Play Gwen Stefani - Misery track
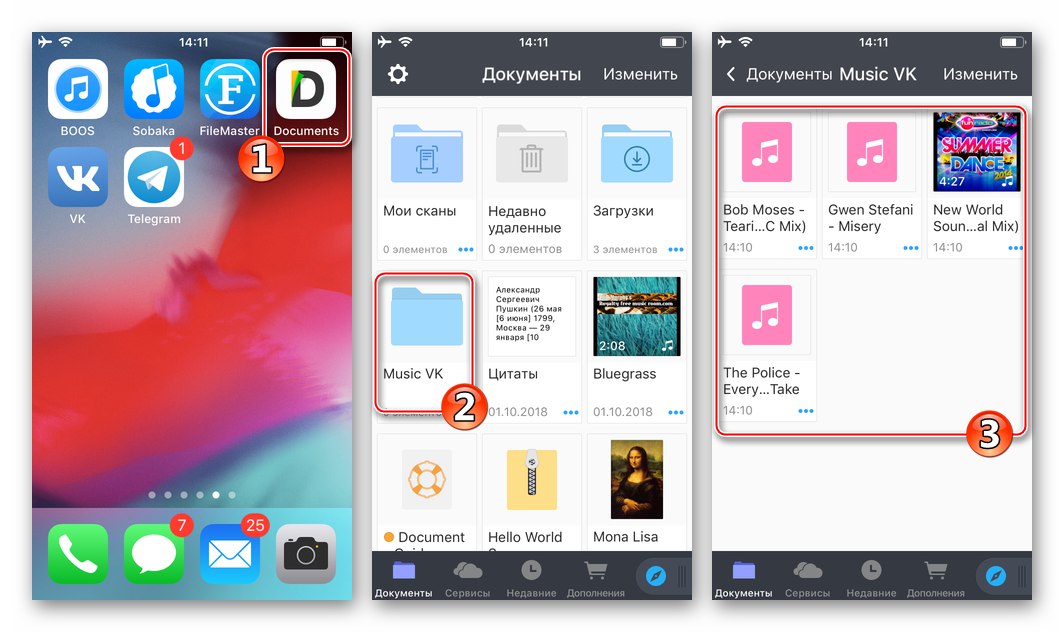 [x=871, y=182]
